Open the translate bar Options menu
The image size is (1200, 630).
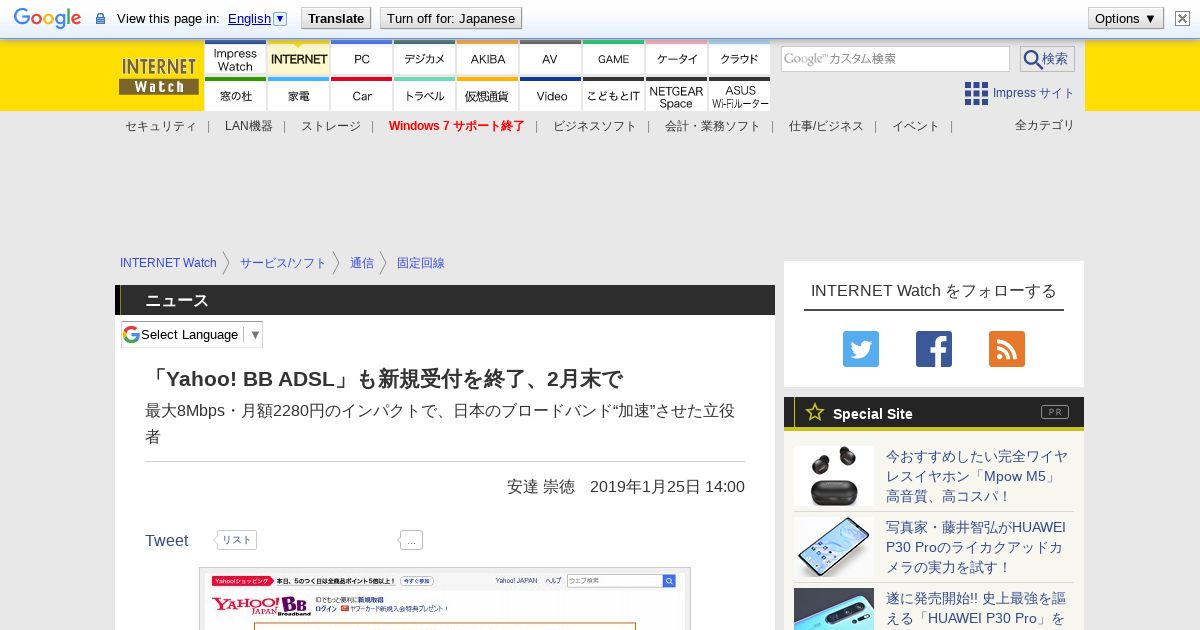[x=1126, y=18]
